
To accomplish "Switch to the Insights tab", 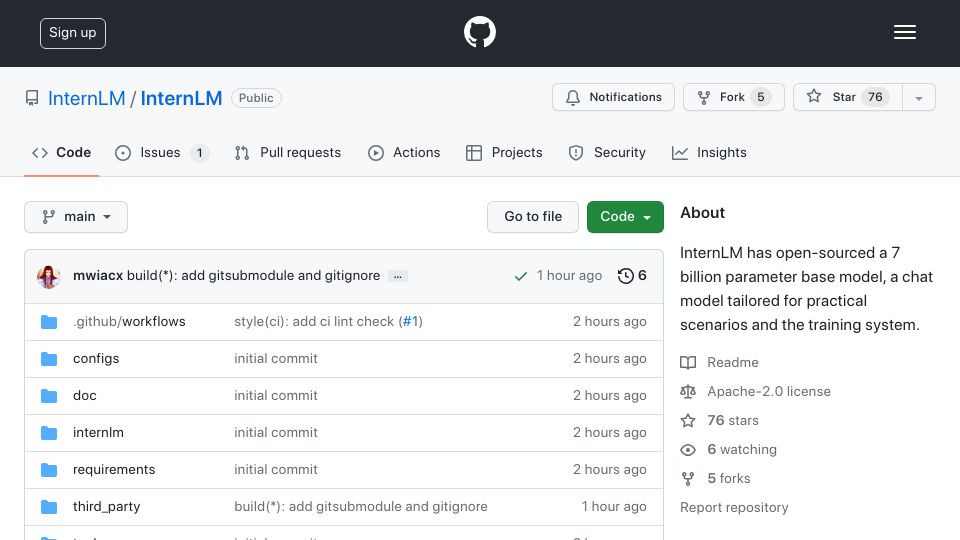I will (709, 152).
